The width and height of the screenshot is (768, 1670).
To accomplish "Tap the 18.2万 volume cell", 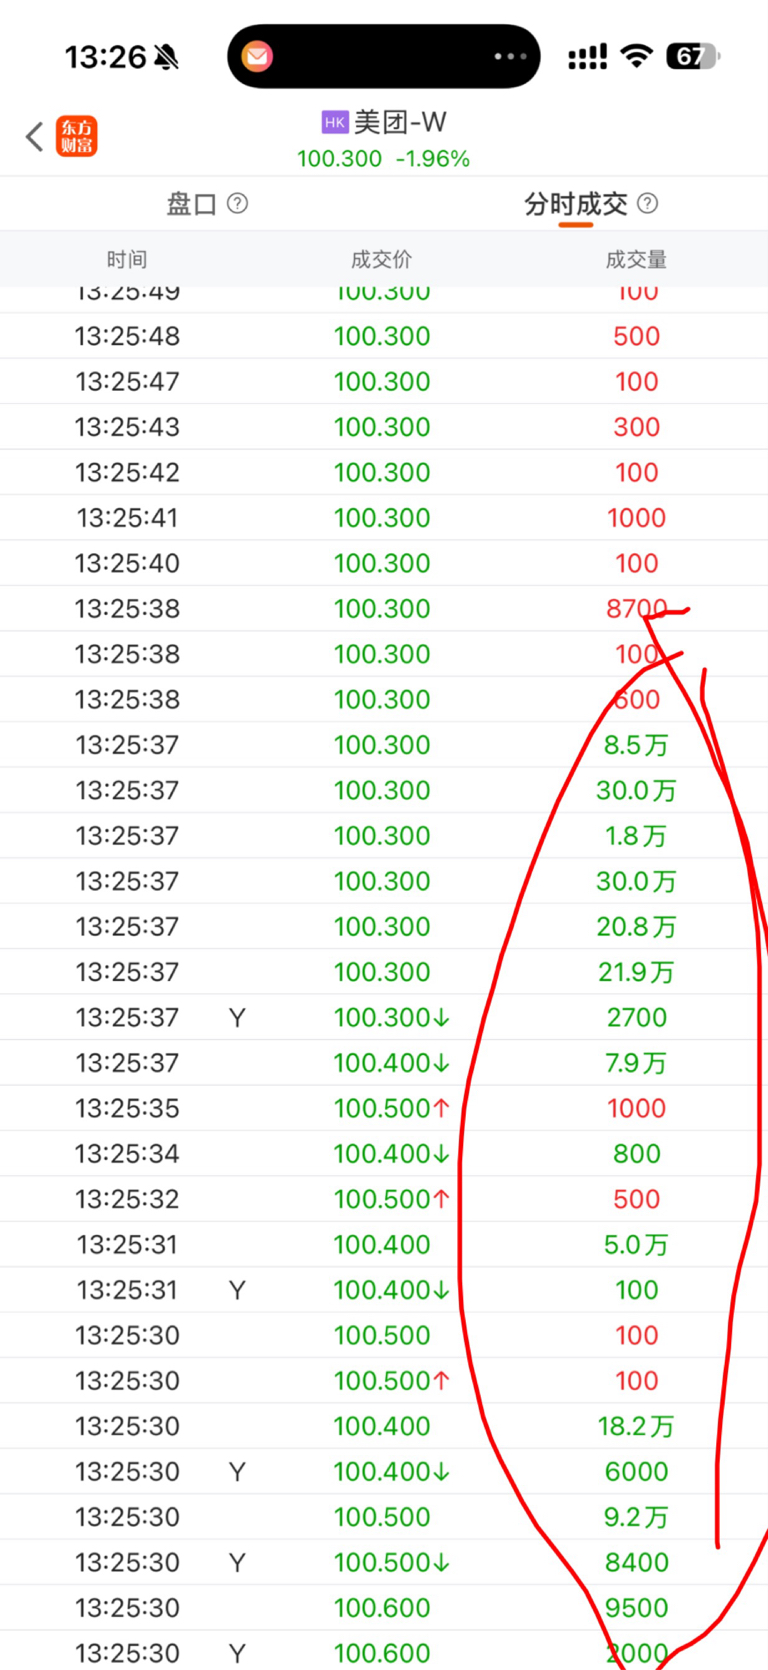I will click(x=636, y=1426).
